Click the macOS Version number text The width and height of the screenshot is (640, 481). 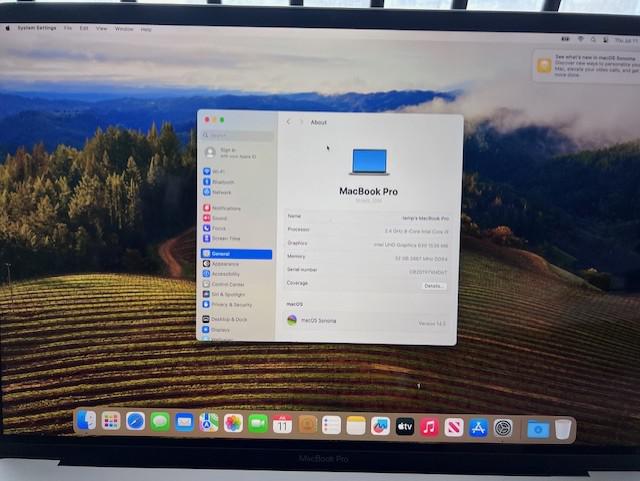click(432, 323)
